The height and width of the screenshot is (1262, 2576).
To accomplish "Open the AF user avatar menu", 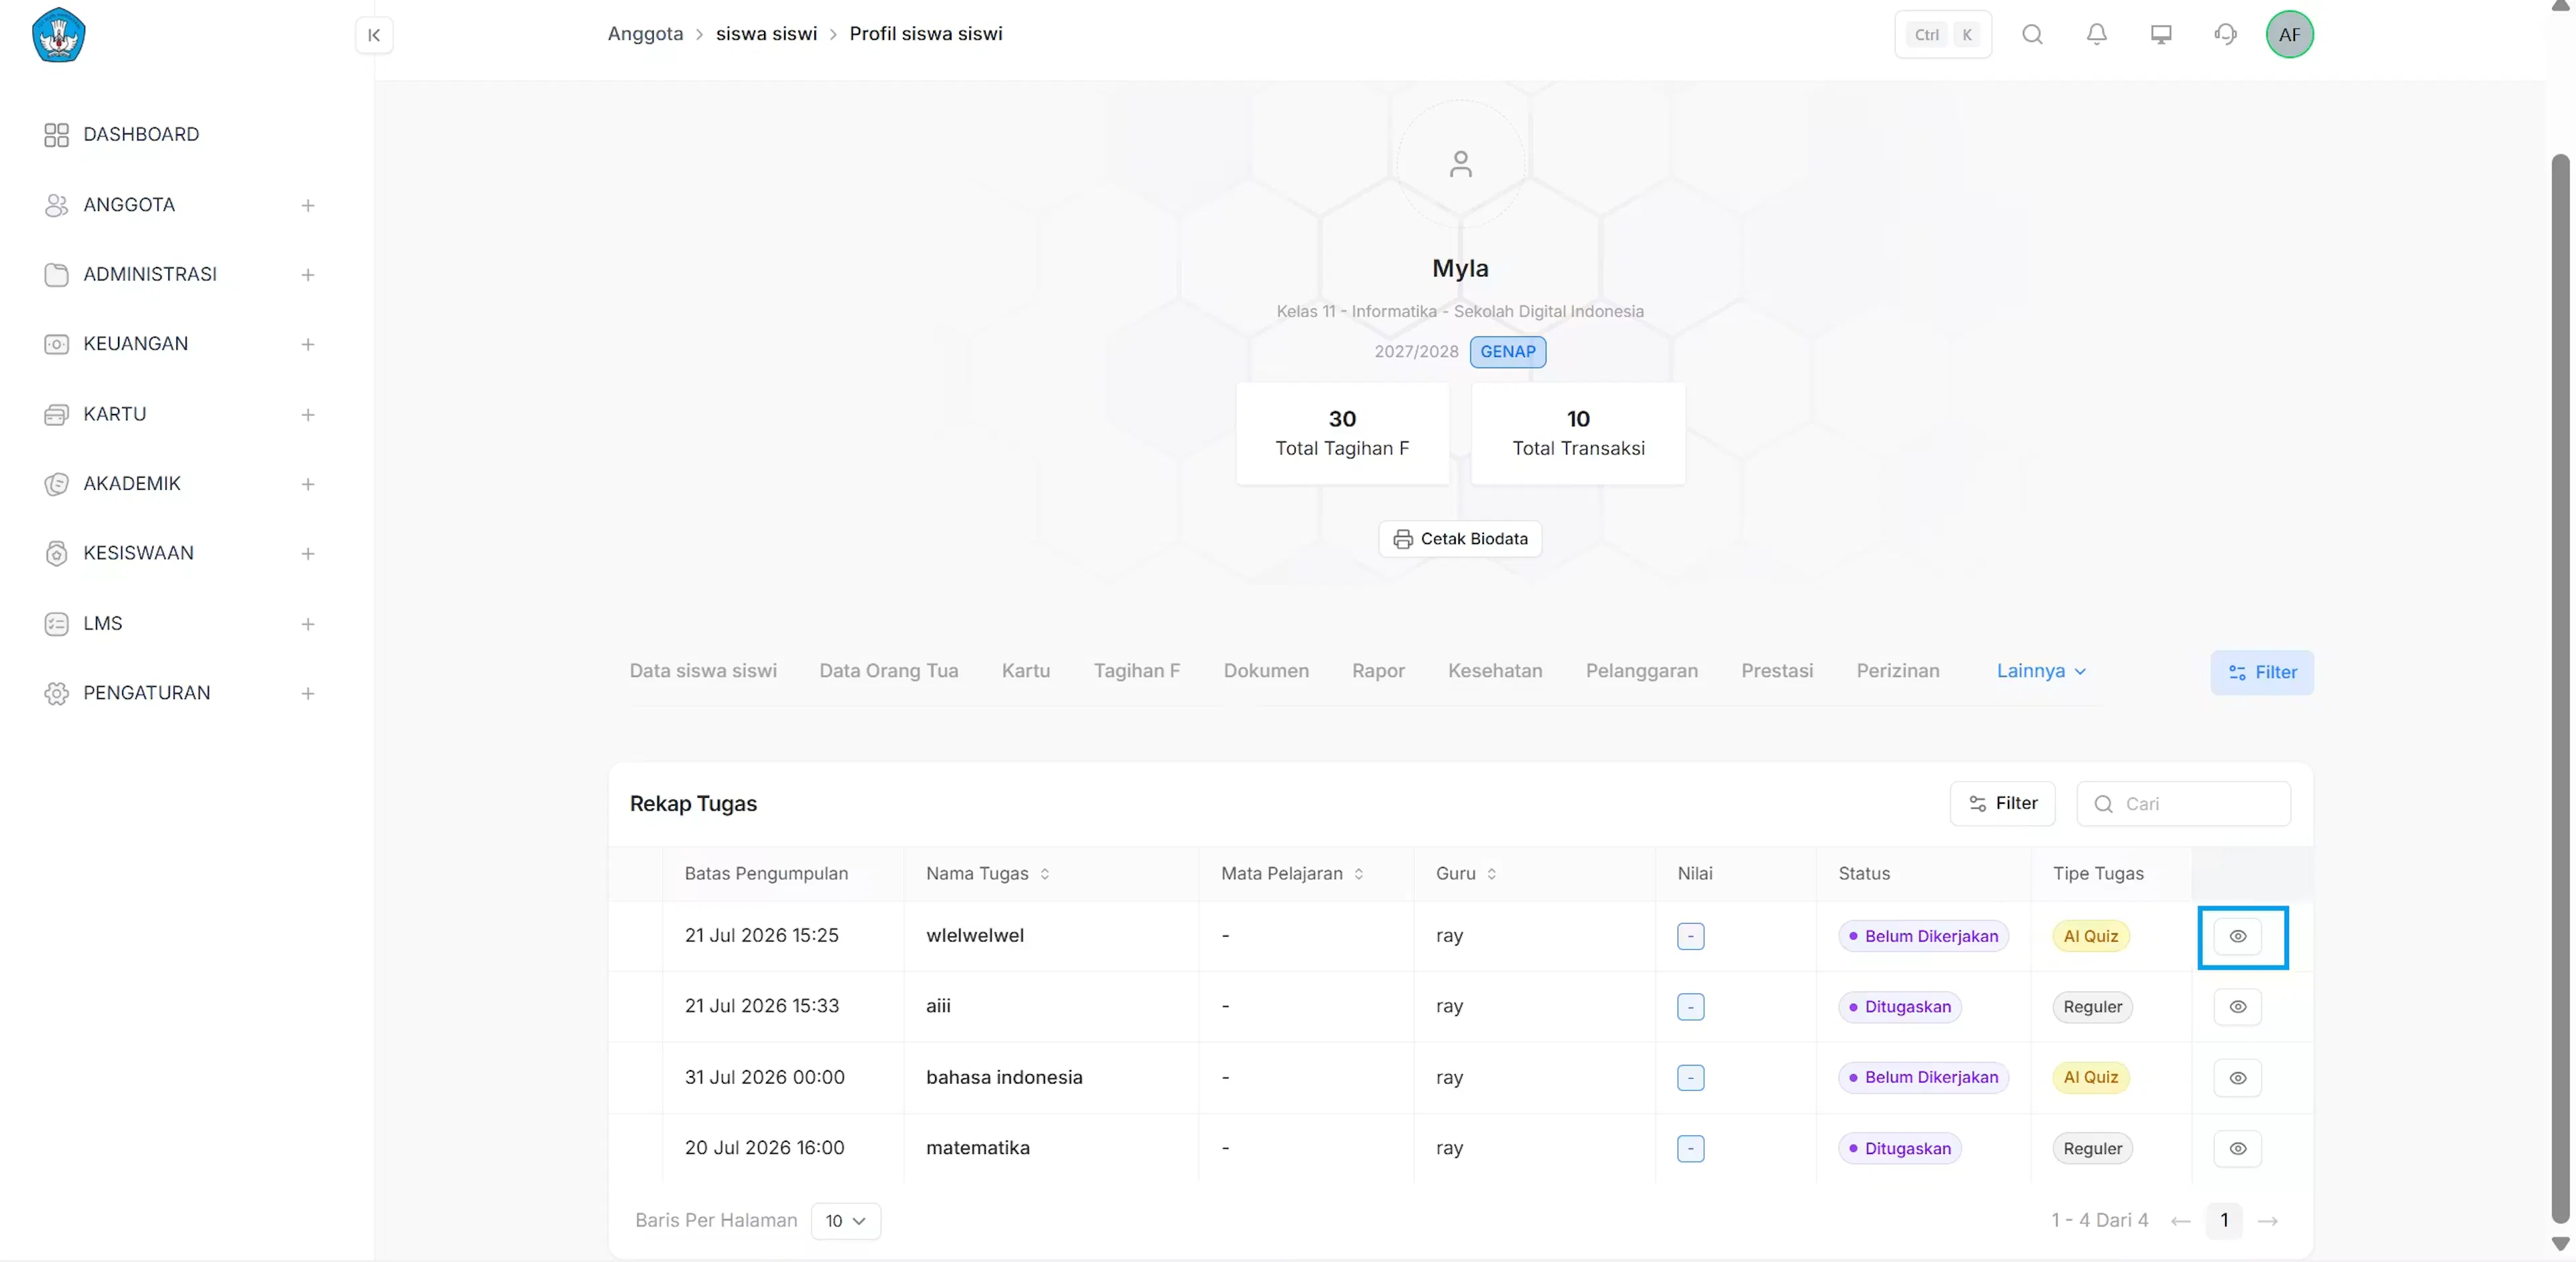I will pyautogui.click(x=2289, y=35).
